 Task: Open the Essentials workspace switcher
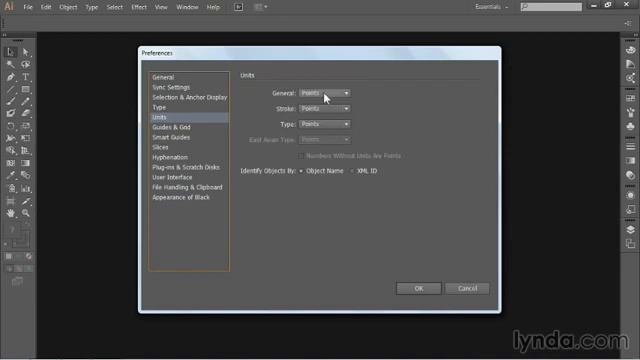[491, 7]
